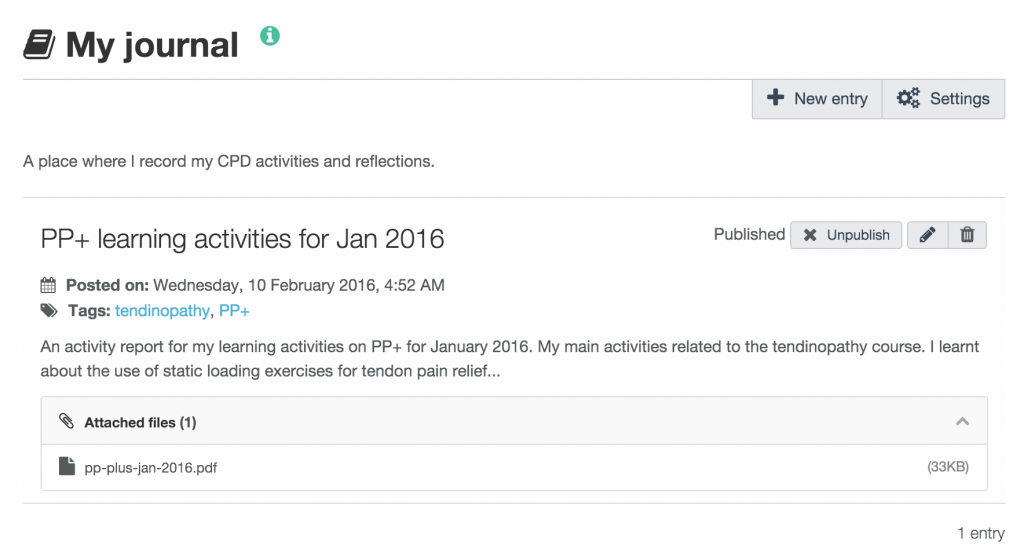The width and height of the screenshot is (1024, 556).
Task: Click the tags icon beside Tags
Action: pos(50,310)
